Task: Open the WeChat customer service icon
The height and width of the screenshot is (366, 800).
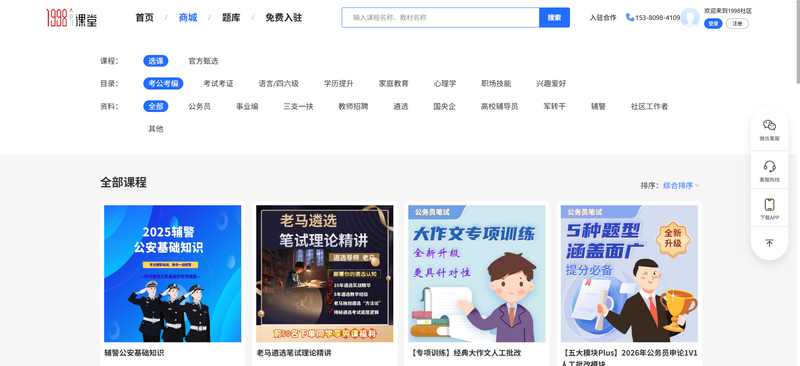Action: pyautogui.click(x=769, y=125)
